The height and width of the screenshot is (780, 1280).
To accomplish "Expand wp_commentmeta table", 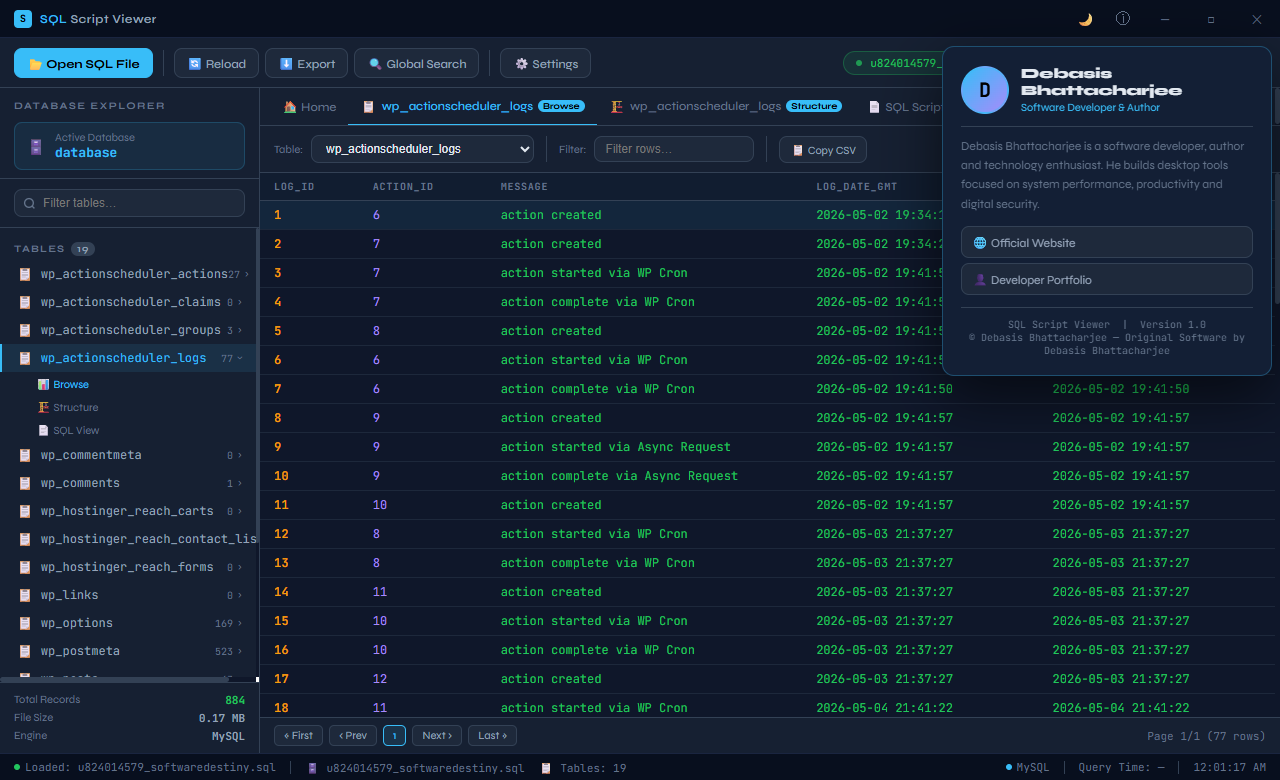I will [242, 455].
